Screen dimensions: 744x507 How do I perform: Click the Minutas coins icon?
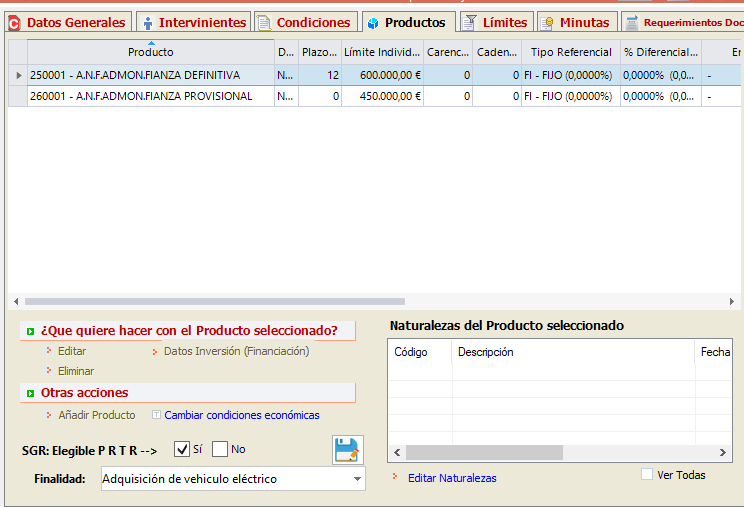pos(547,23)
